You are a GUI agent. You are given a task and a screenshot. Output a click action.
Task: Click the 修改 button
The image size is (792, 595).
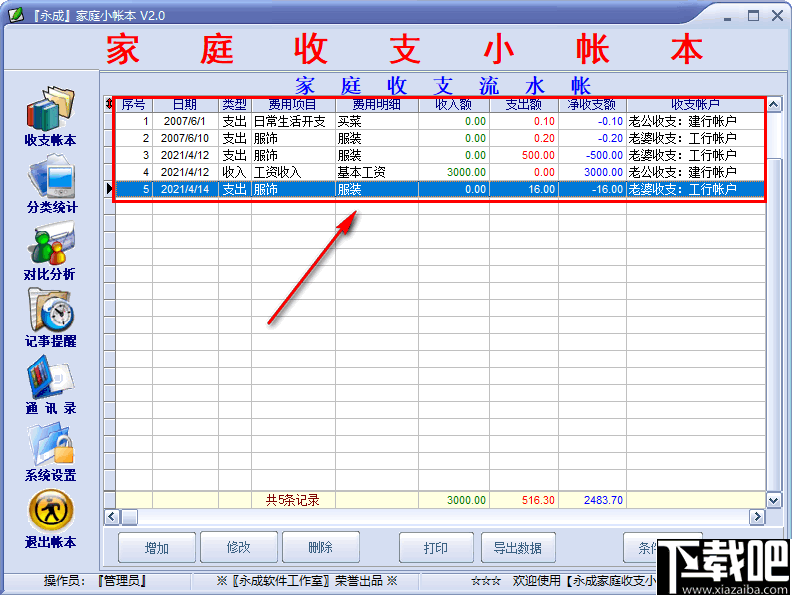point(238,547)
